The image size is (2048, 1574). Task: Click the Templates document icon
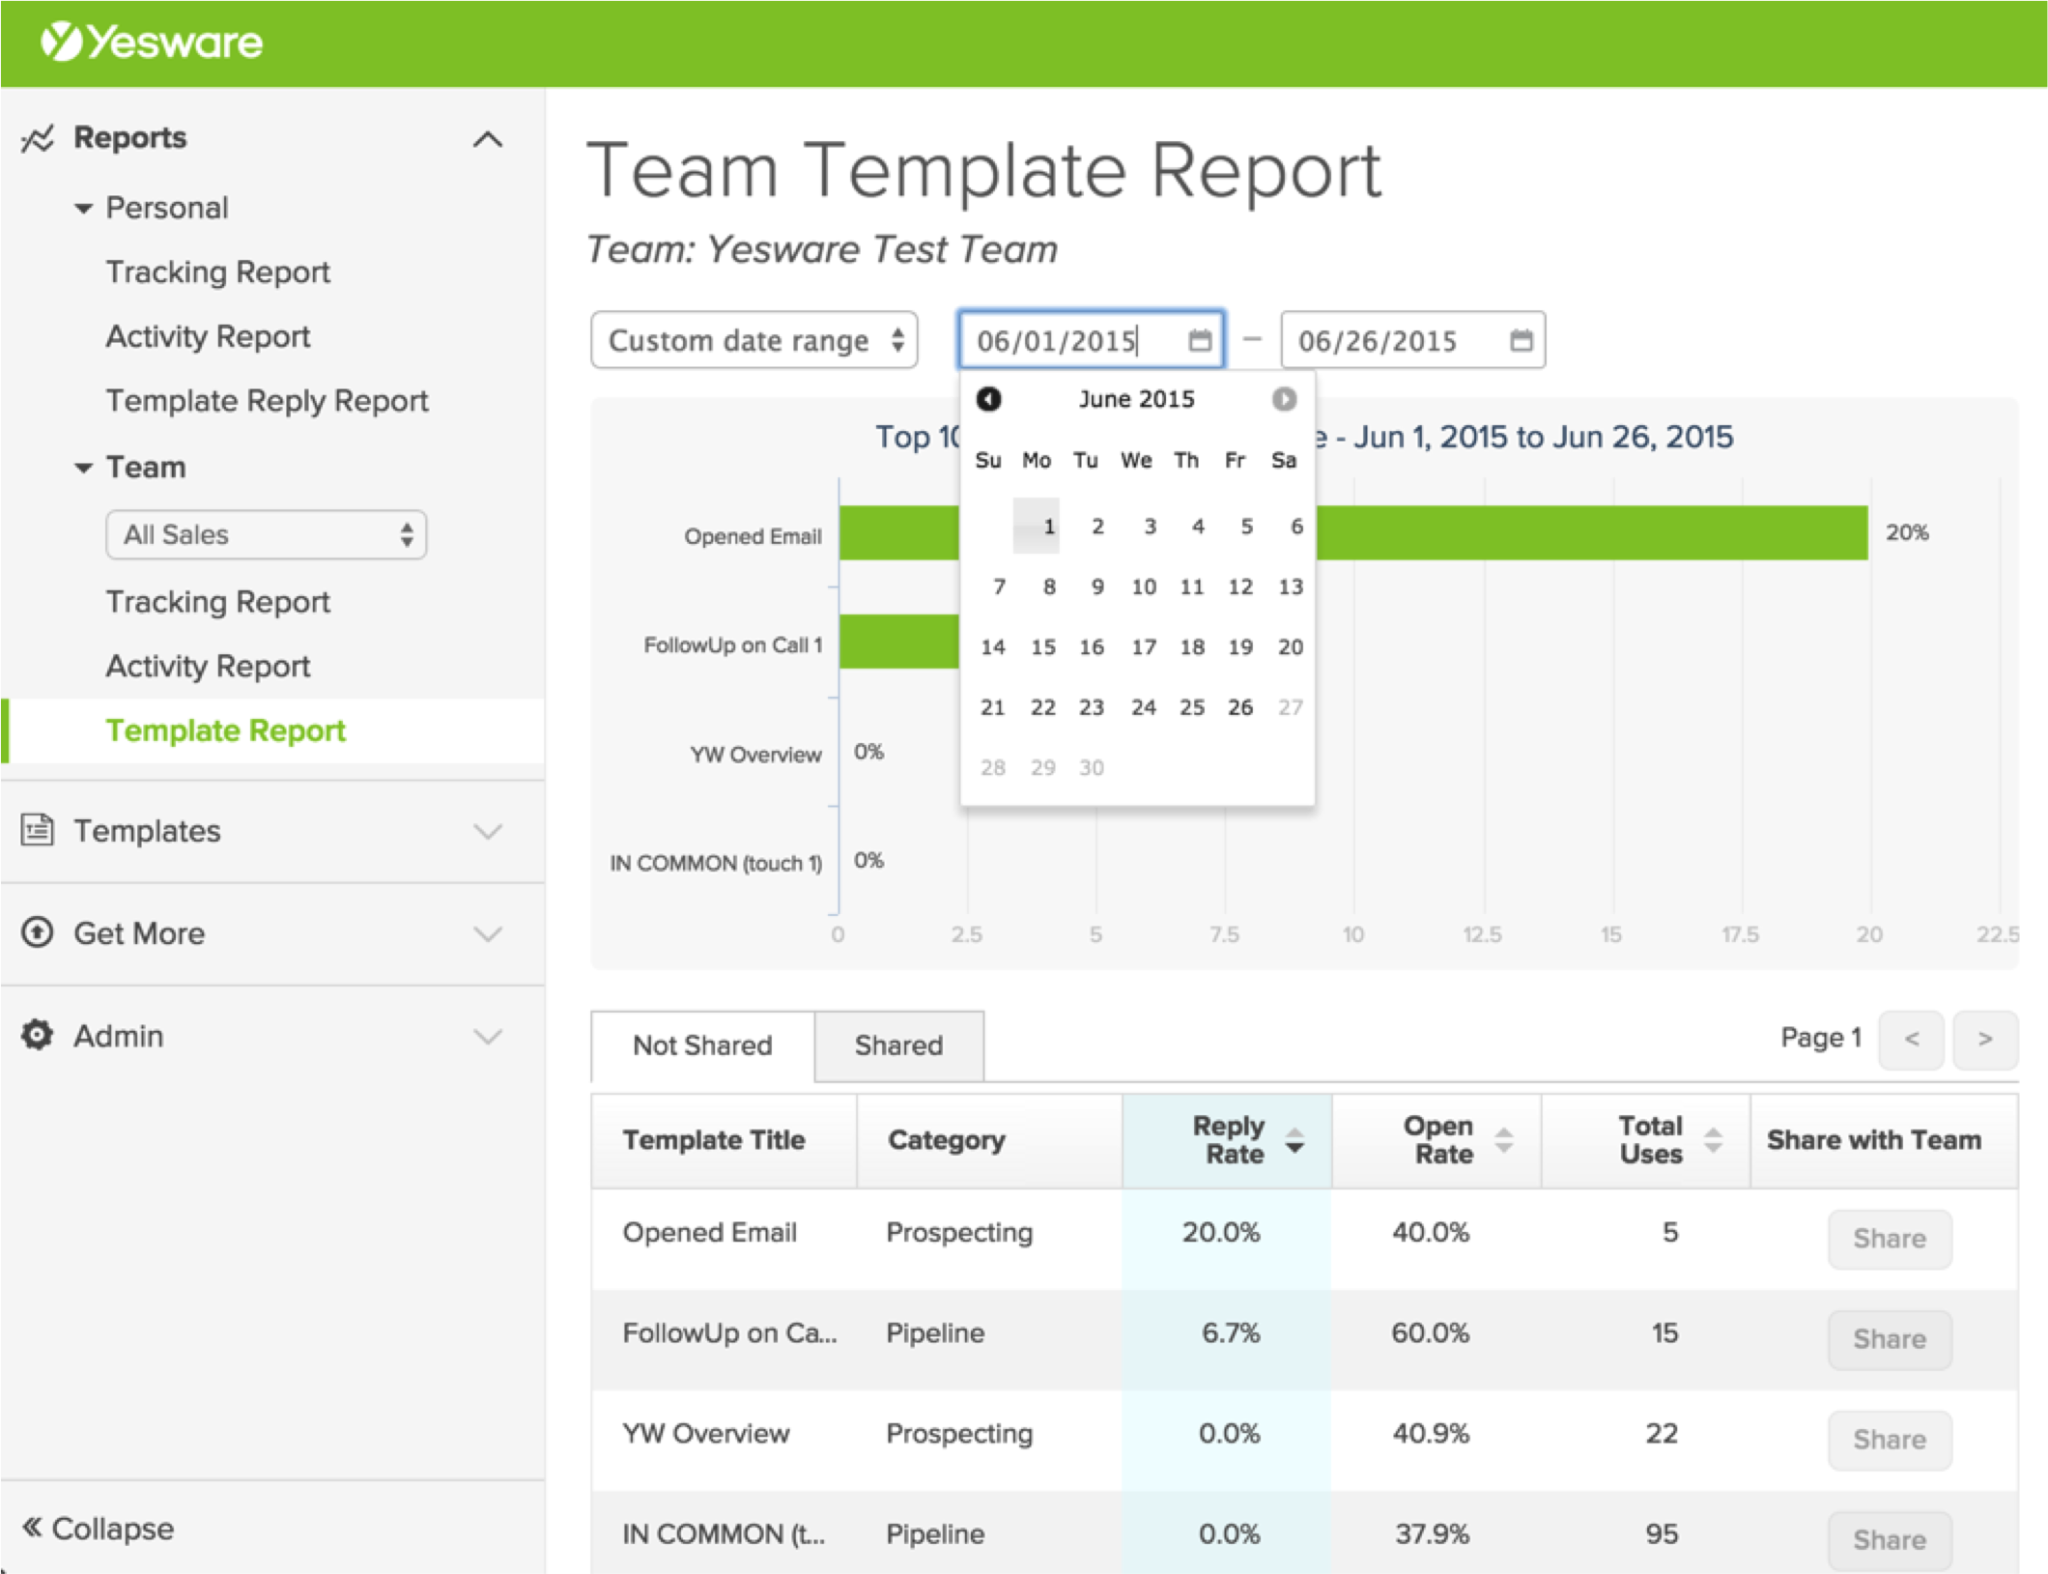tap(37, 830)
